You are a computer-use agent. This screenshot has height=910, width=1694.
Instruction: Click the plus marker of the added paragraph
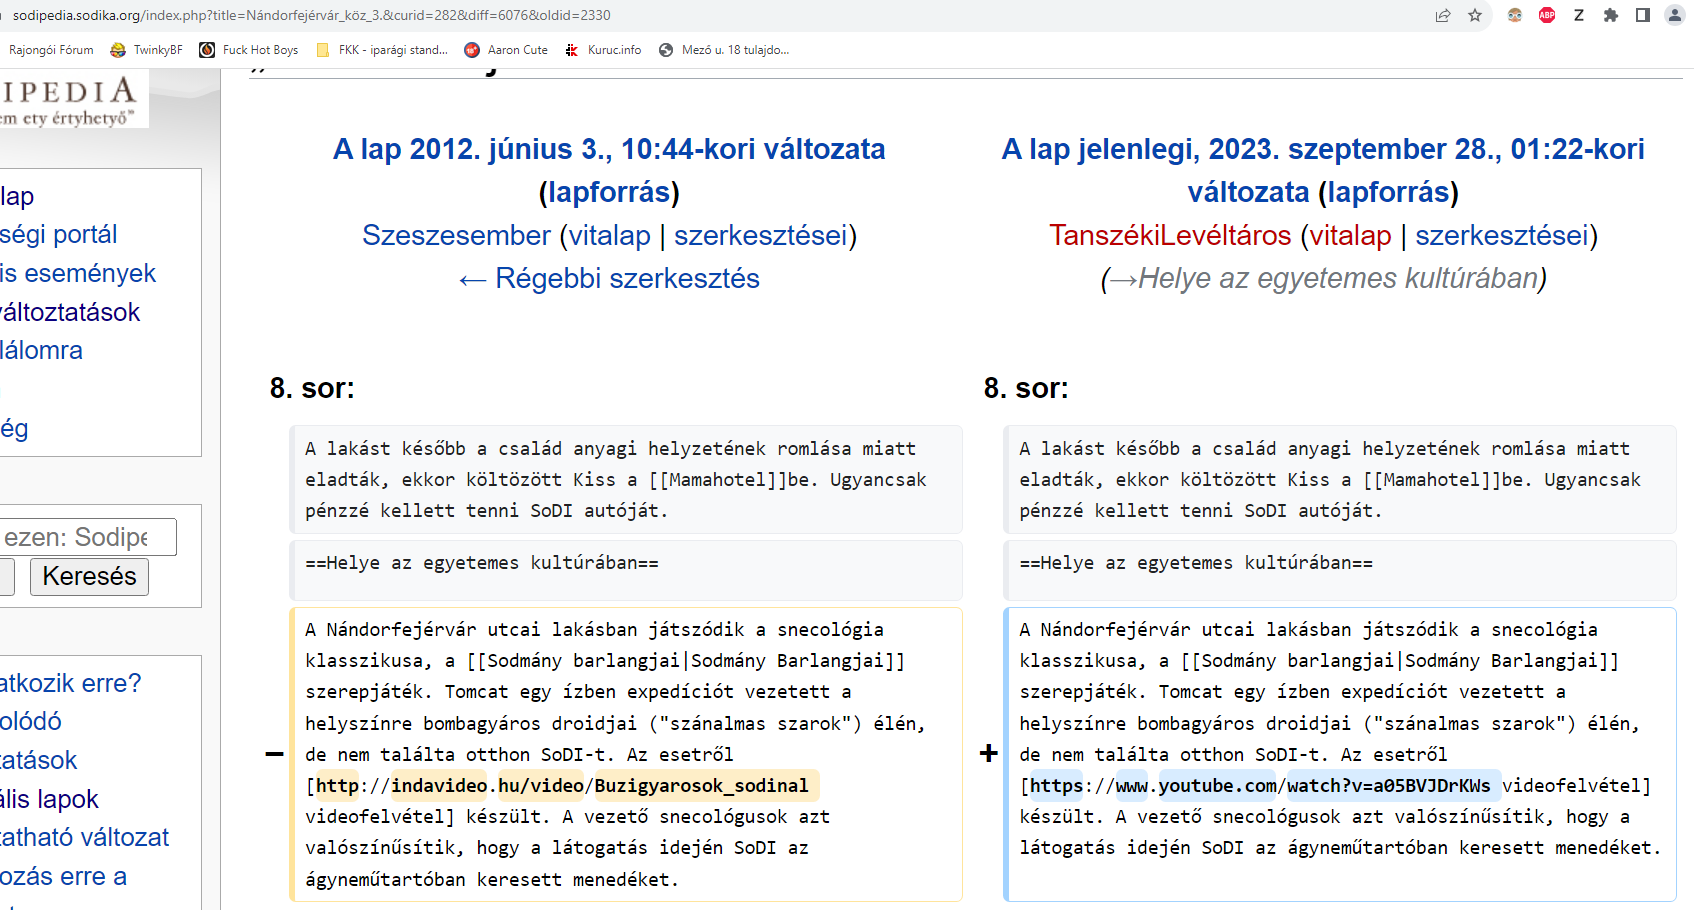point(989,754)
